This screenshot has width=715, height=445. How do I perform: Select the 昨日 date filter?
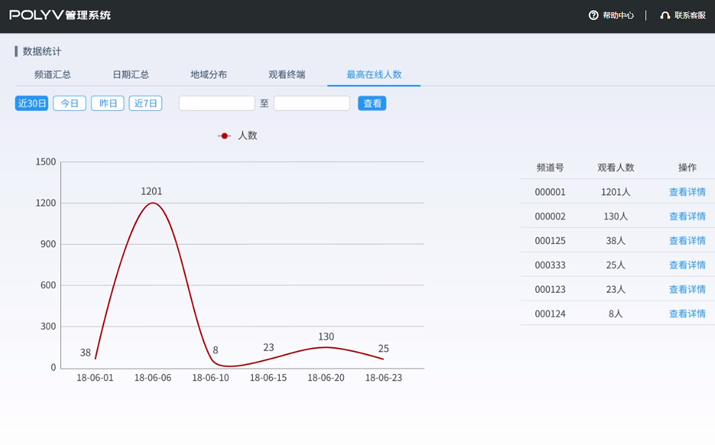[x=107, y=103]
